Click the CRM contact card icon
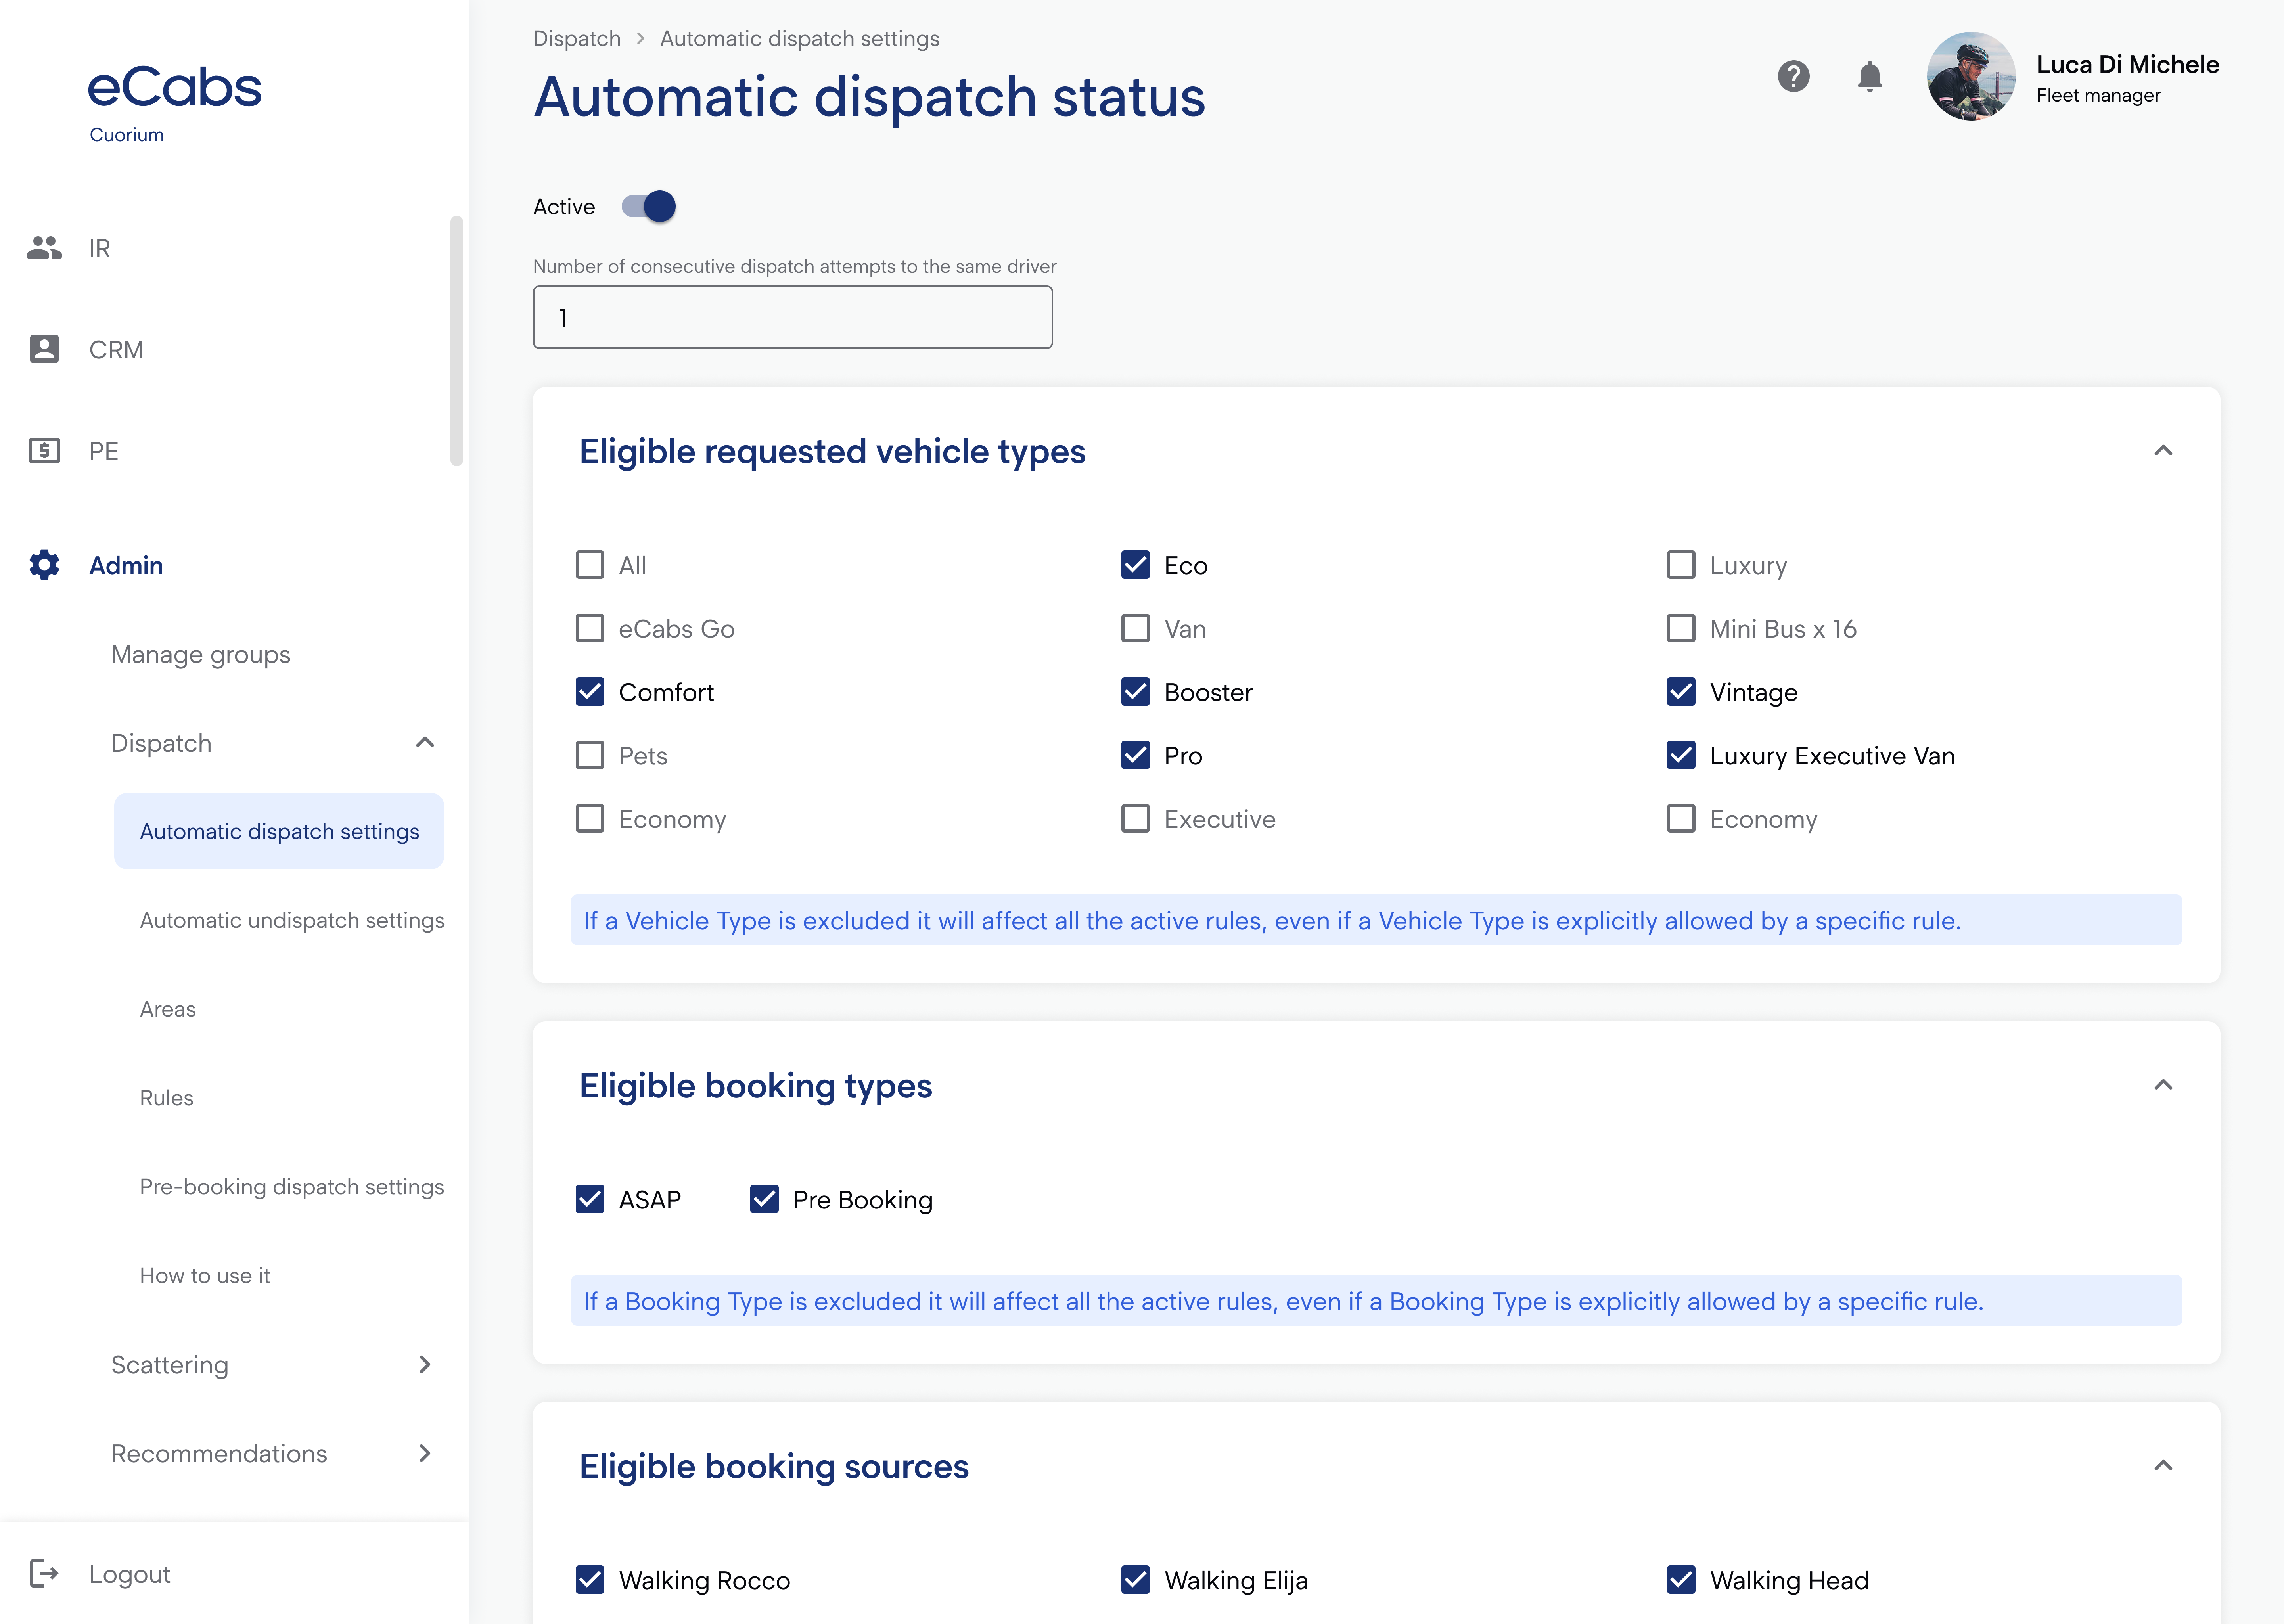This screenshot has height=1624, width=2284. (44, 349)
